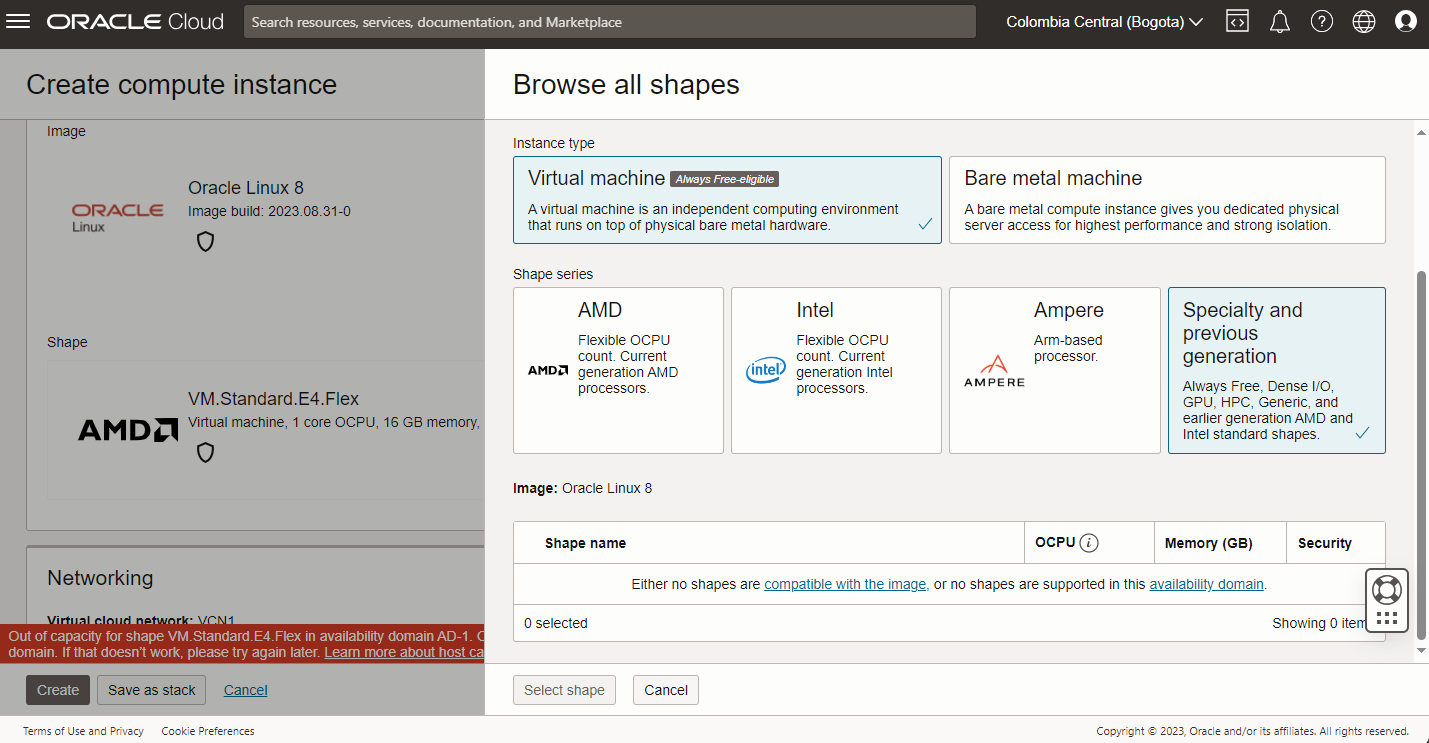Screen dimensions: 1429x743
Task: Click the AMD logo in shape series
Action: coord(548,370)
